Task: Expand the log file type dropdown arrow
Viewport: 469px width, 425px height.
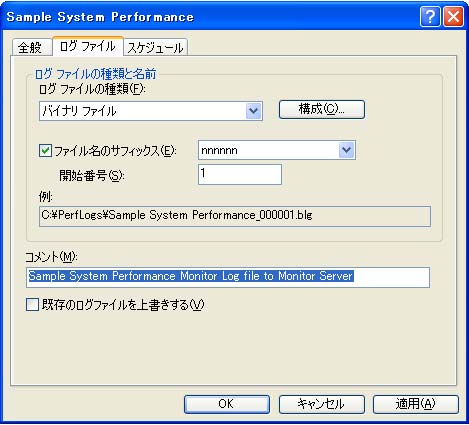Action: point(253,111)
